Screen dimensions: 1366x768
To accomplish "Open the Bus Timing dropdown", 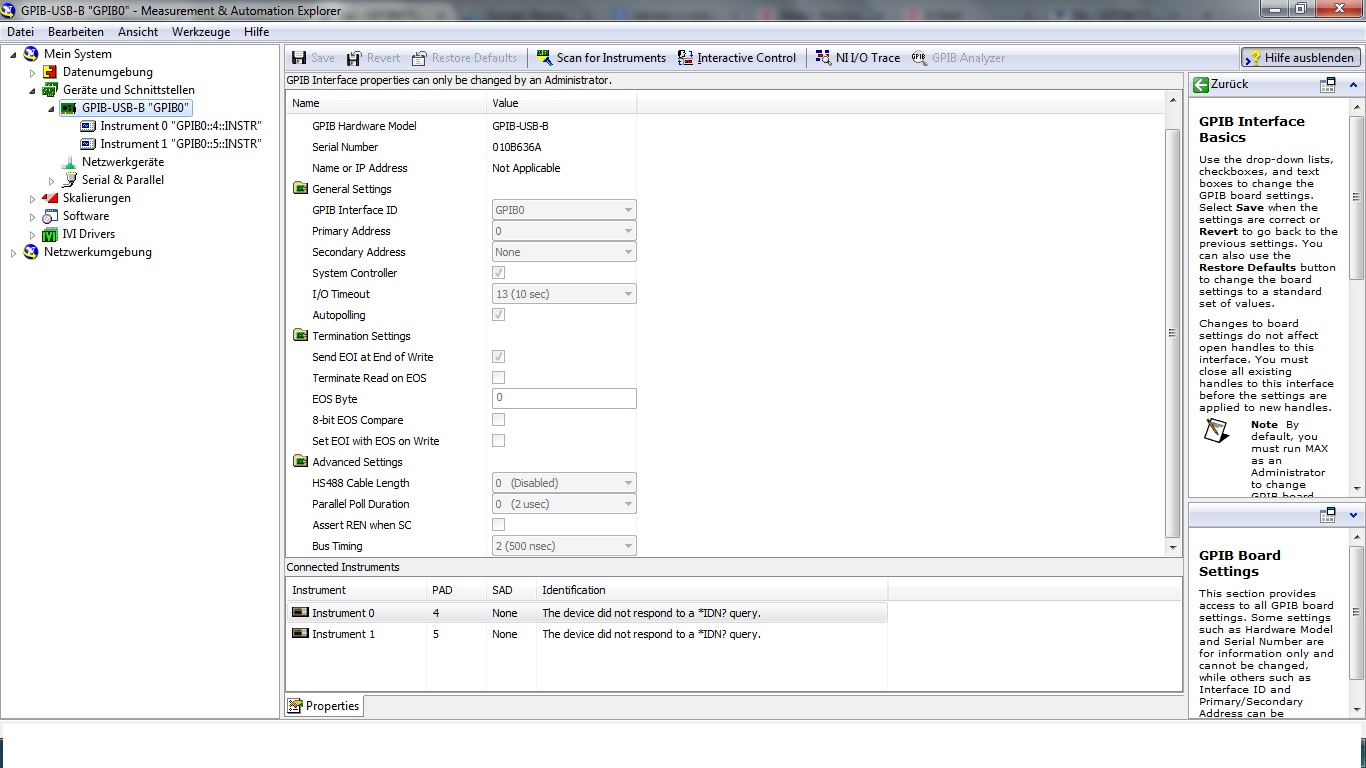I will pos(564,546).
